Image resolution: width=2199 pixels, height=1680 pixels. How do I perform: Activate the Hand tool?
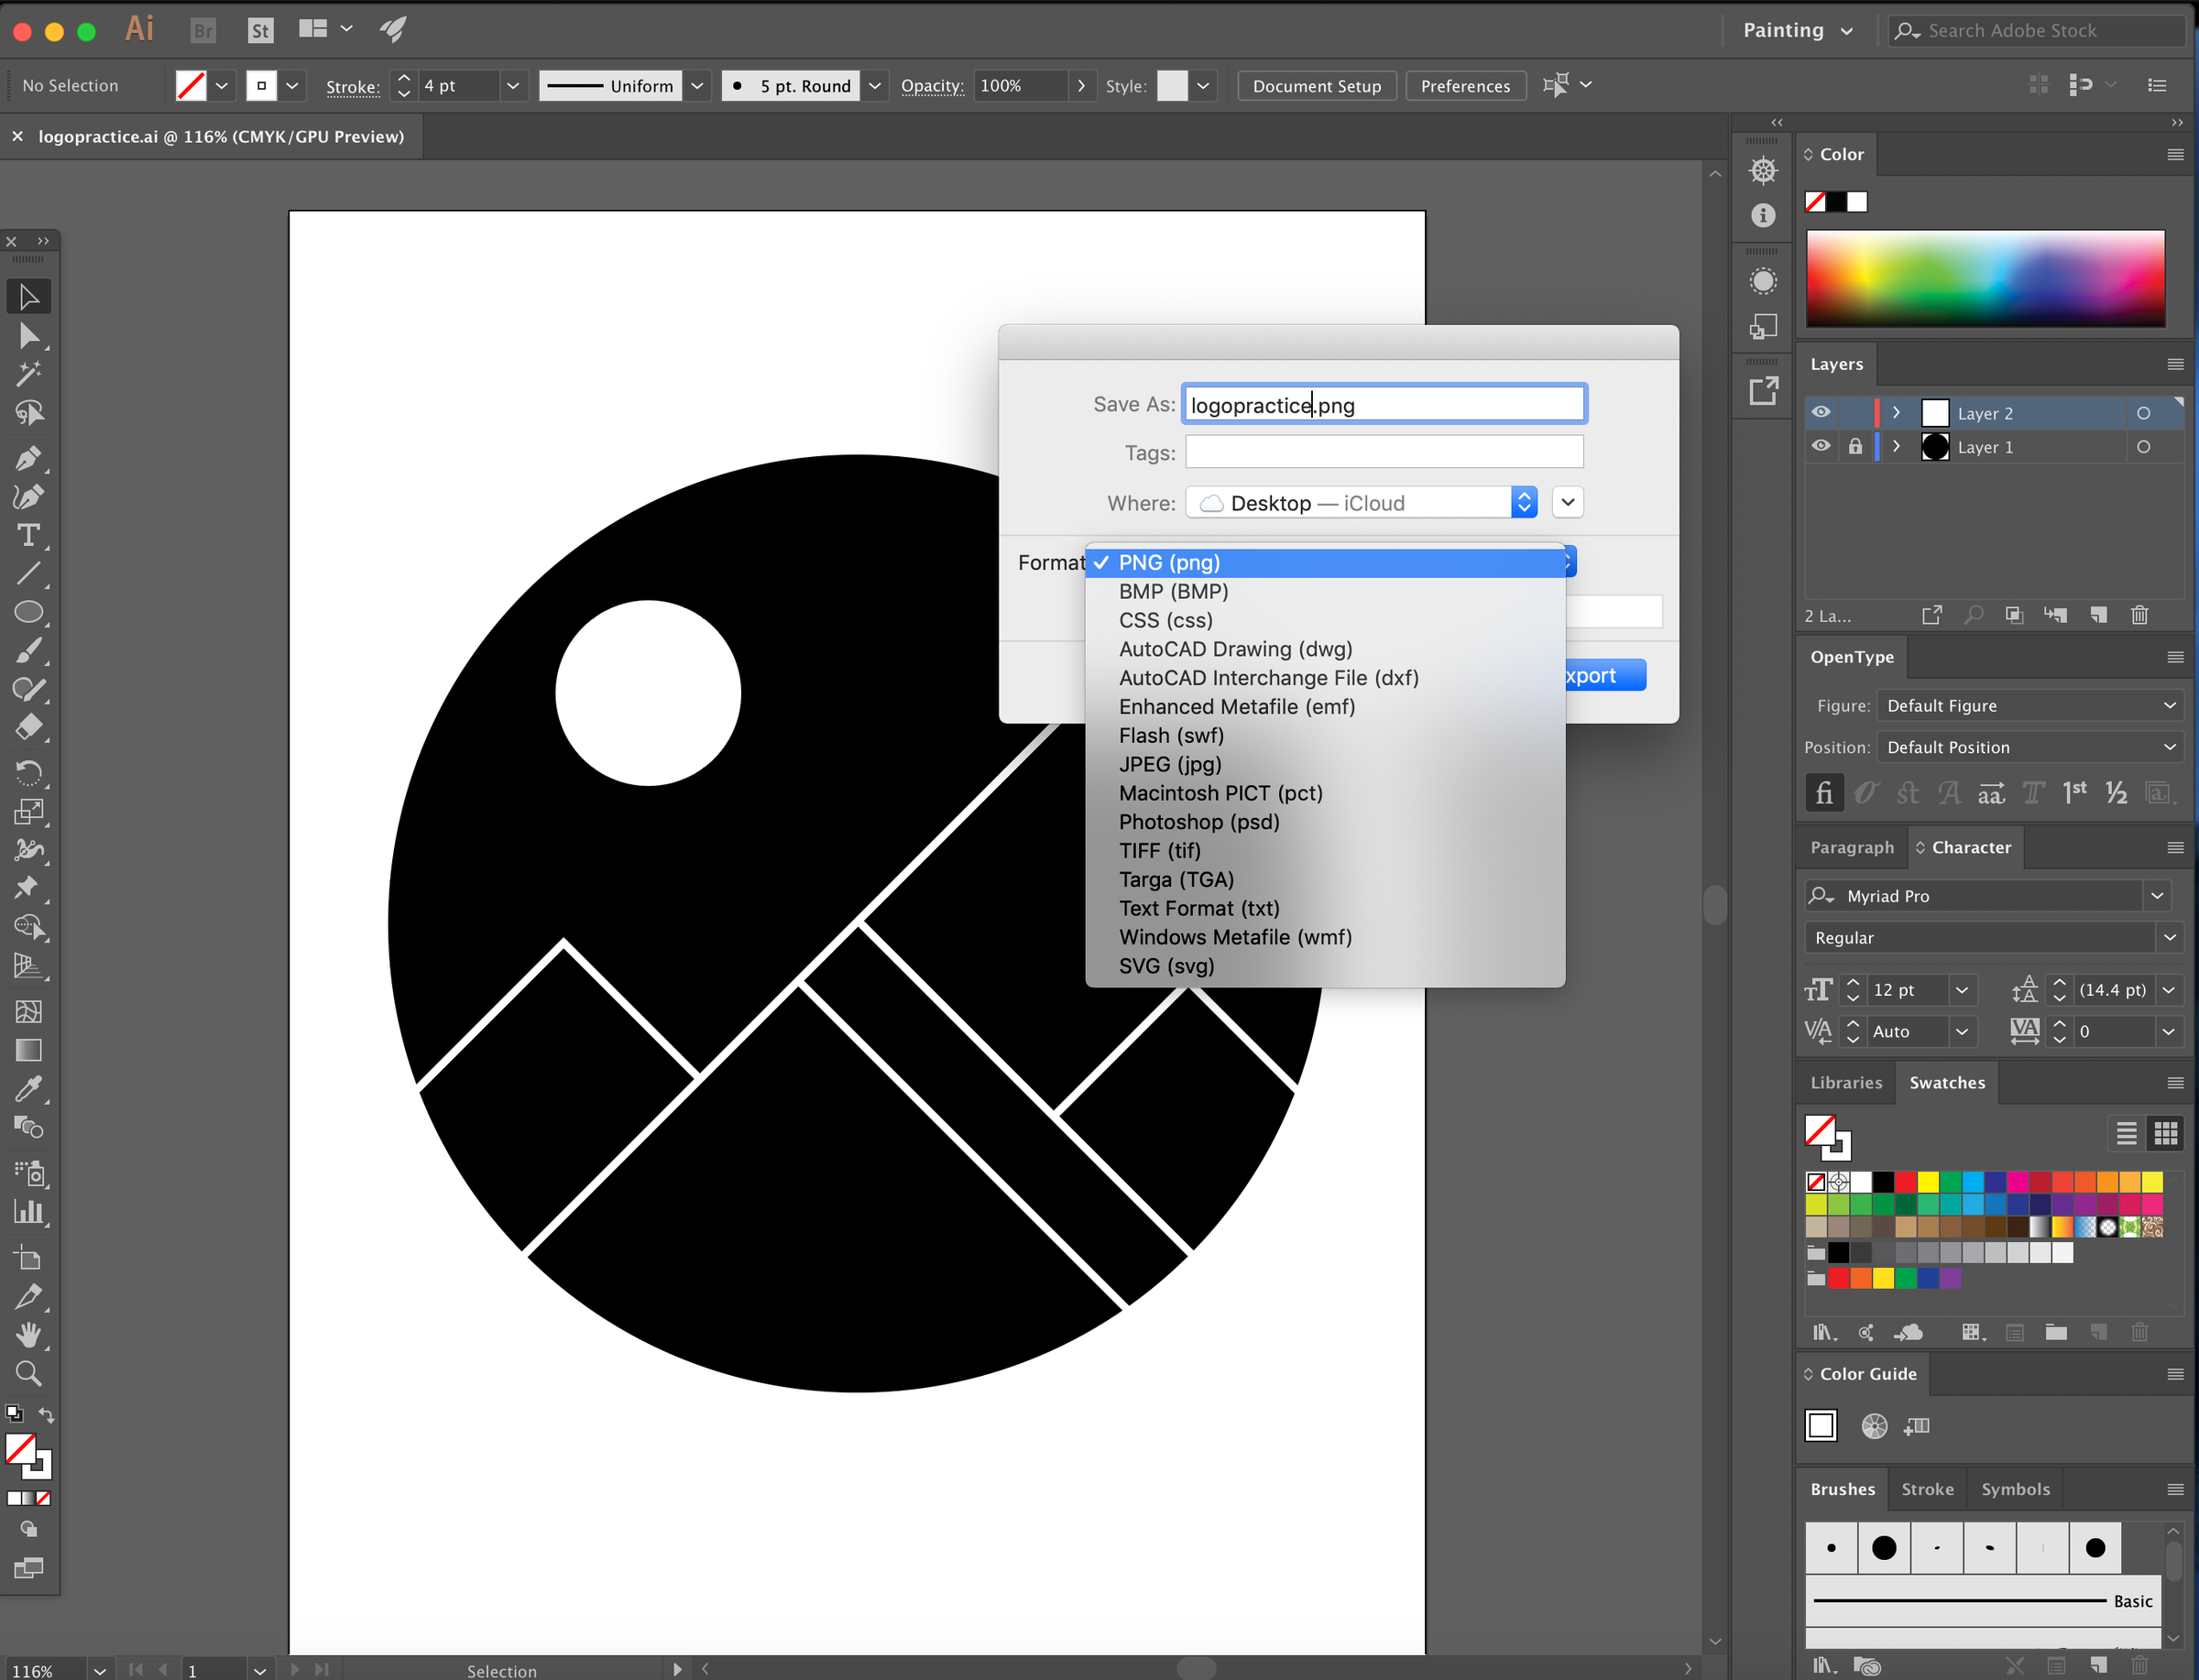pyautogui.click(x=29, y=1335)
